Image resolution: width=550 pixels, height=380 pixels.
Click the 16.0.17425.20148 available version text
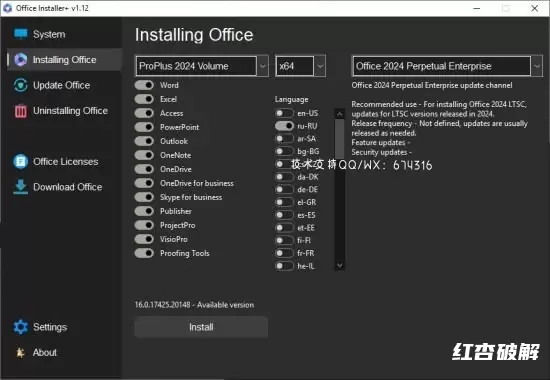point(195,305)
